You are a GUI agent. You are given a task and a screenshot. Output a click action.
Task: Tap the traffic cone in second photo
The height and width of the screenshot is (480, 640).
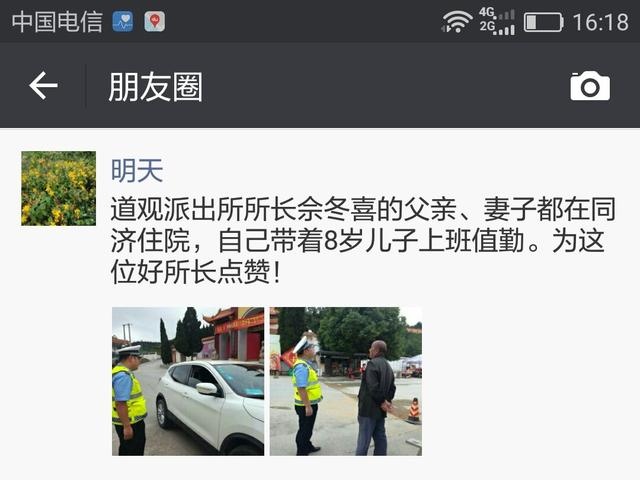coord(414,410)
